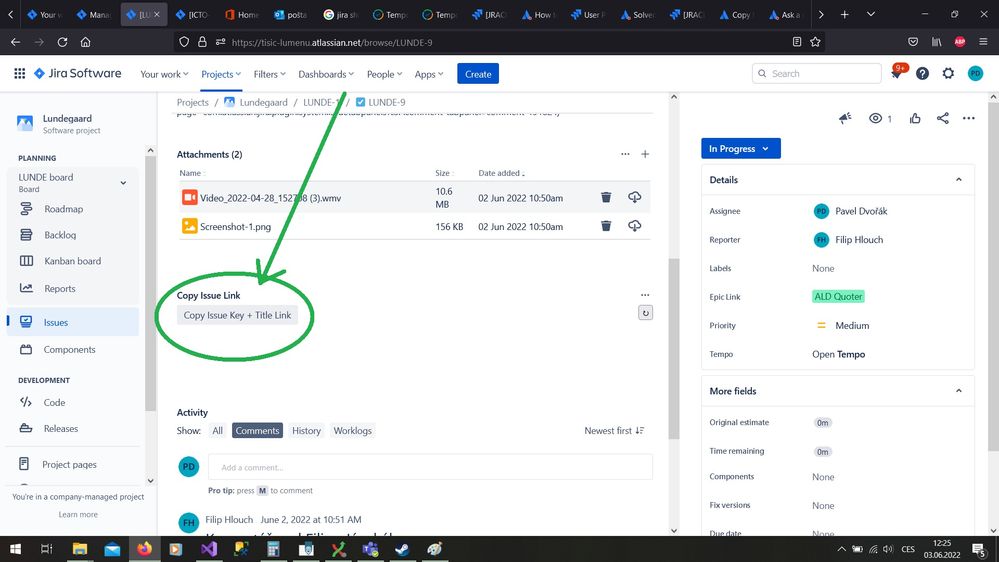Open the Lundegaard breadcrumb link
Image resolution: width=999 pixels, height=562 pixels.
(263, 102)
